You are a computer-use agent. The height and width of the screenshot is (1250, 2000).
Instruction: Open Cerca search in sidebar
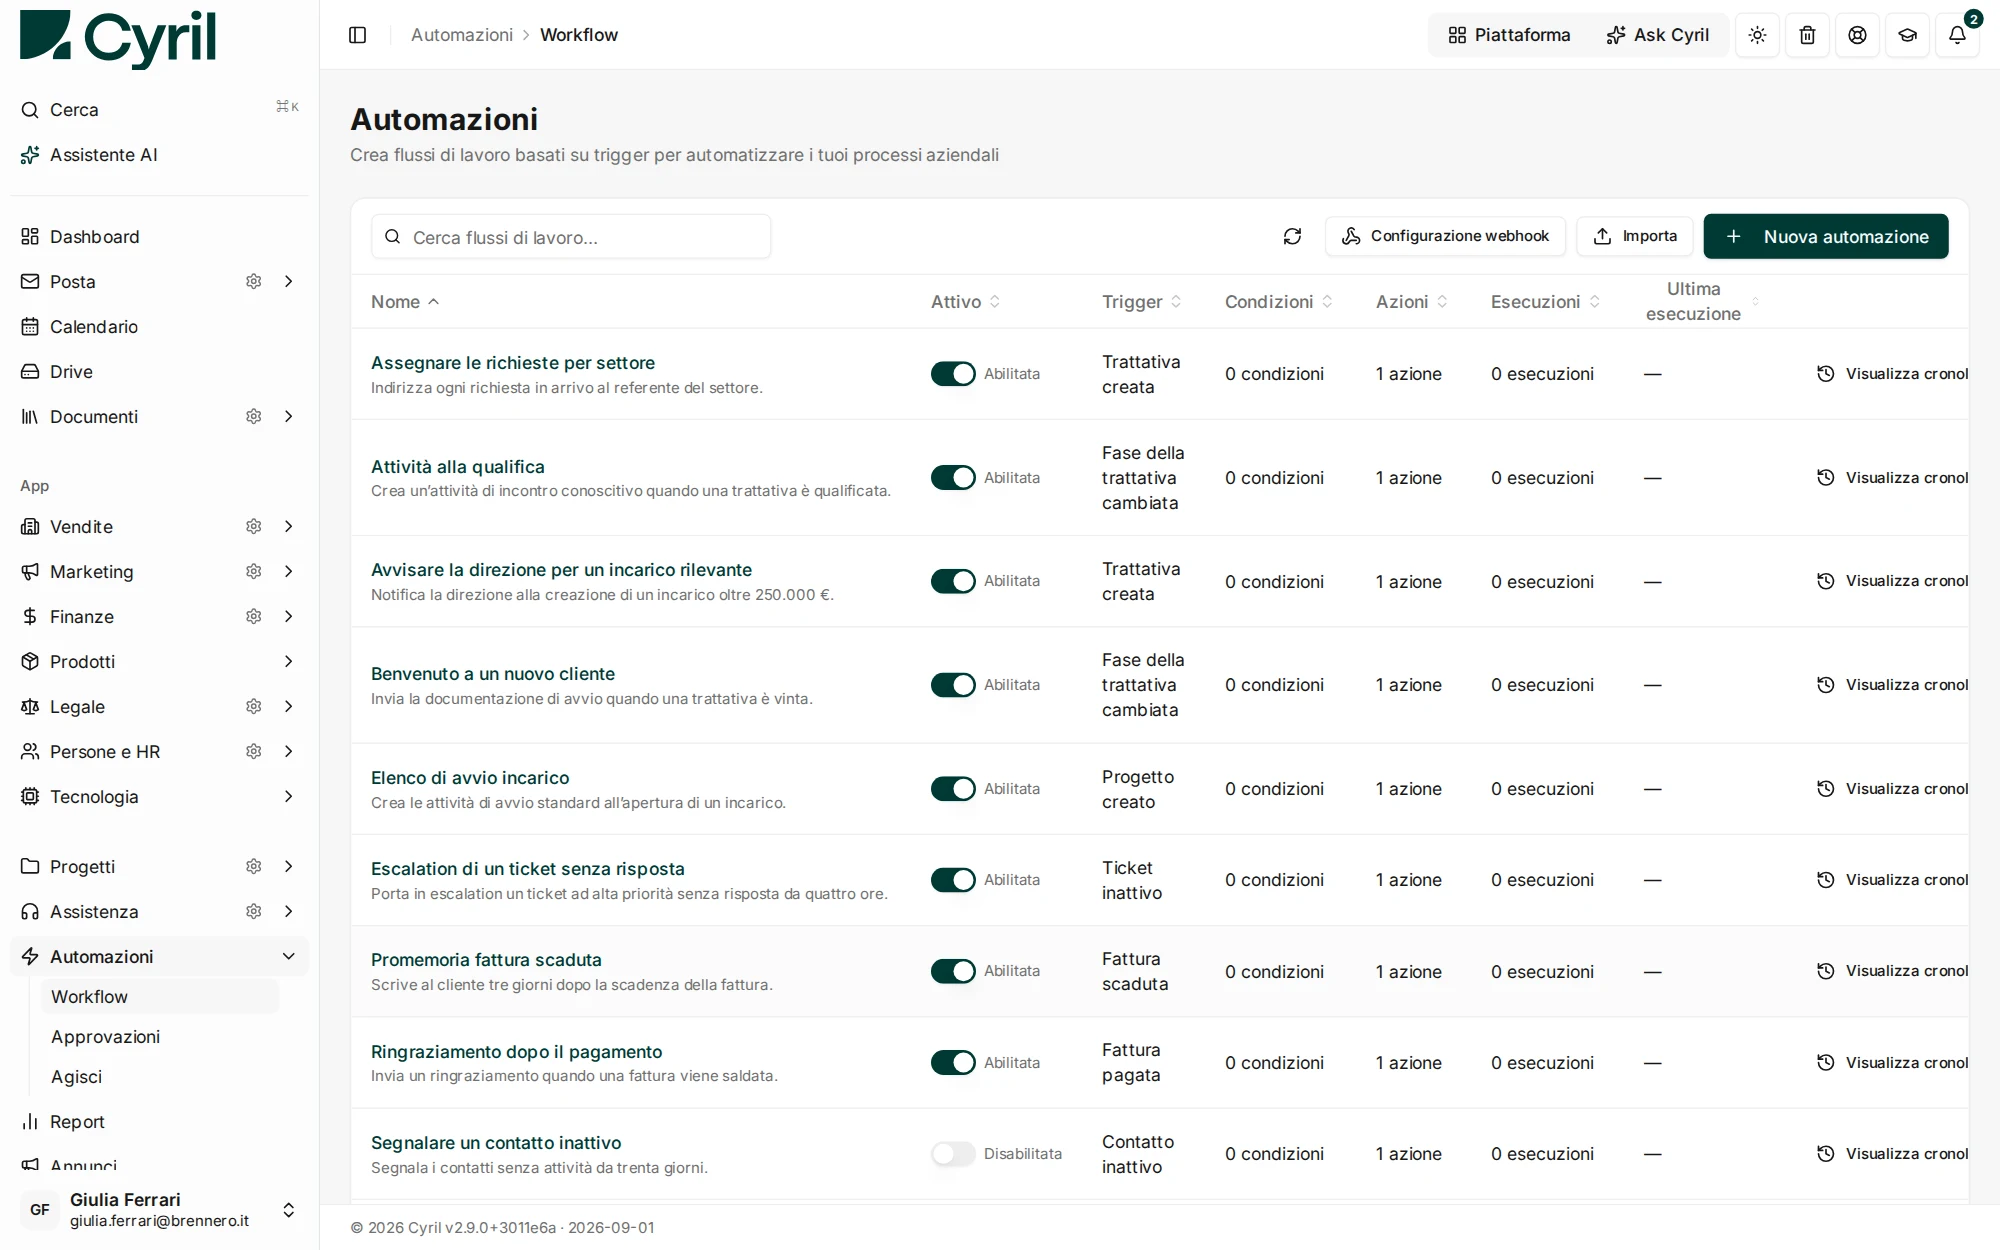pyautogui.click(x=160, y=110)
